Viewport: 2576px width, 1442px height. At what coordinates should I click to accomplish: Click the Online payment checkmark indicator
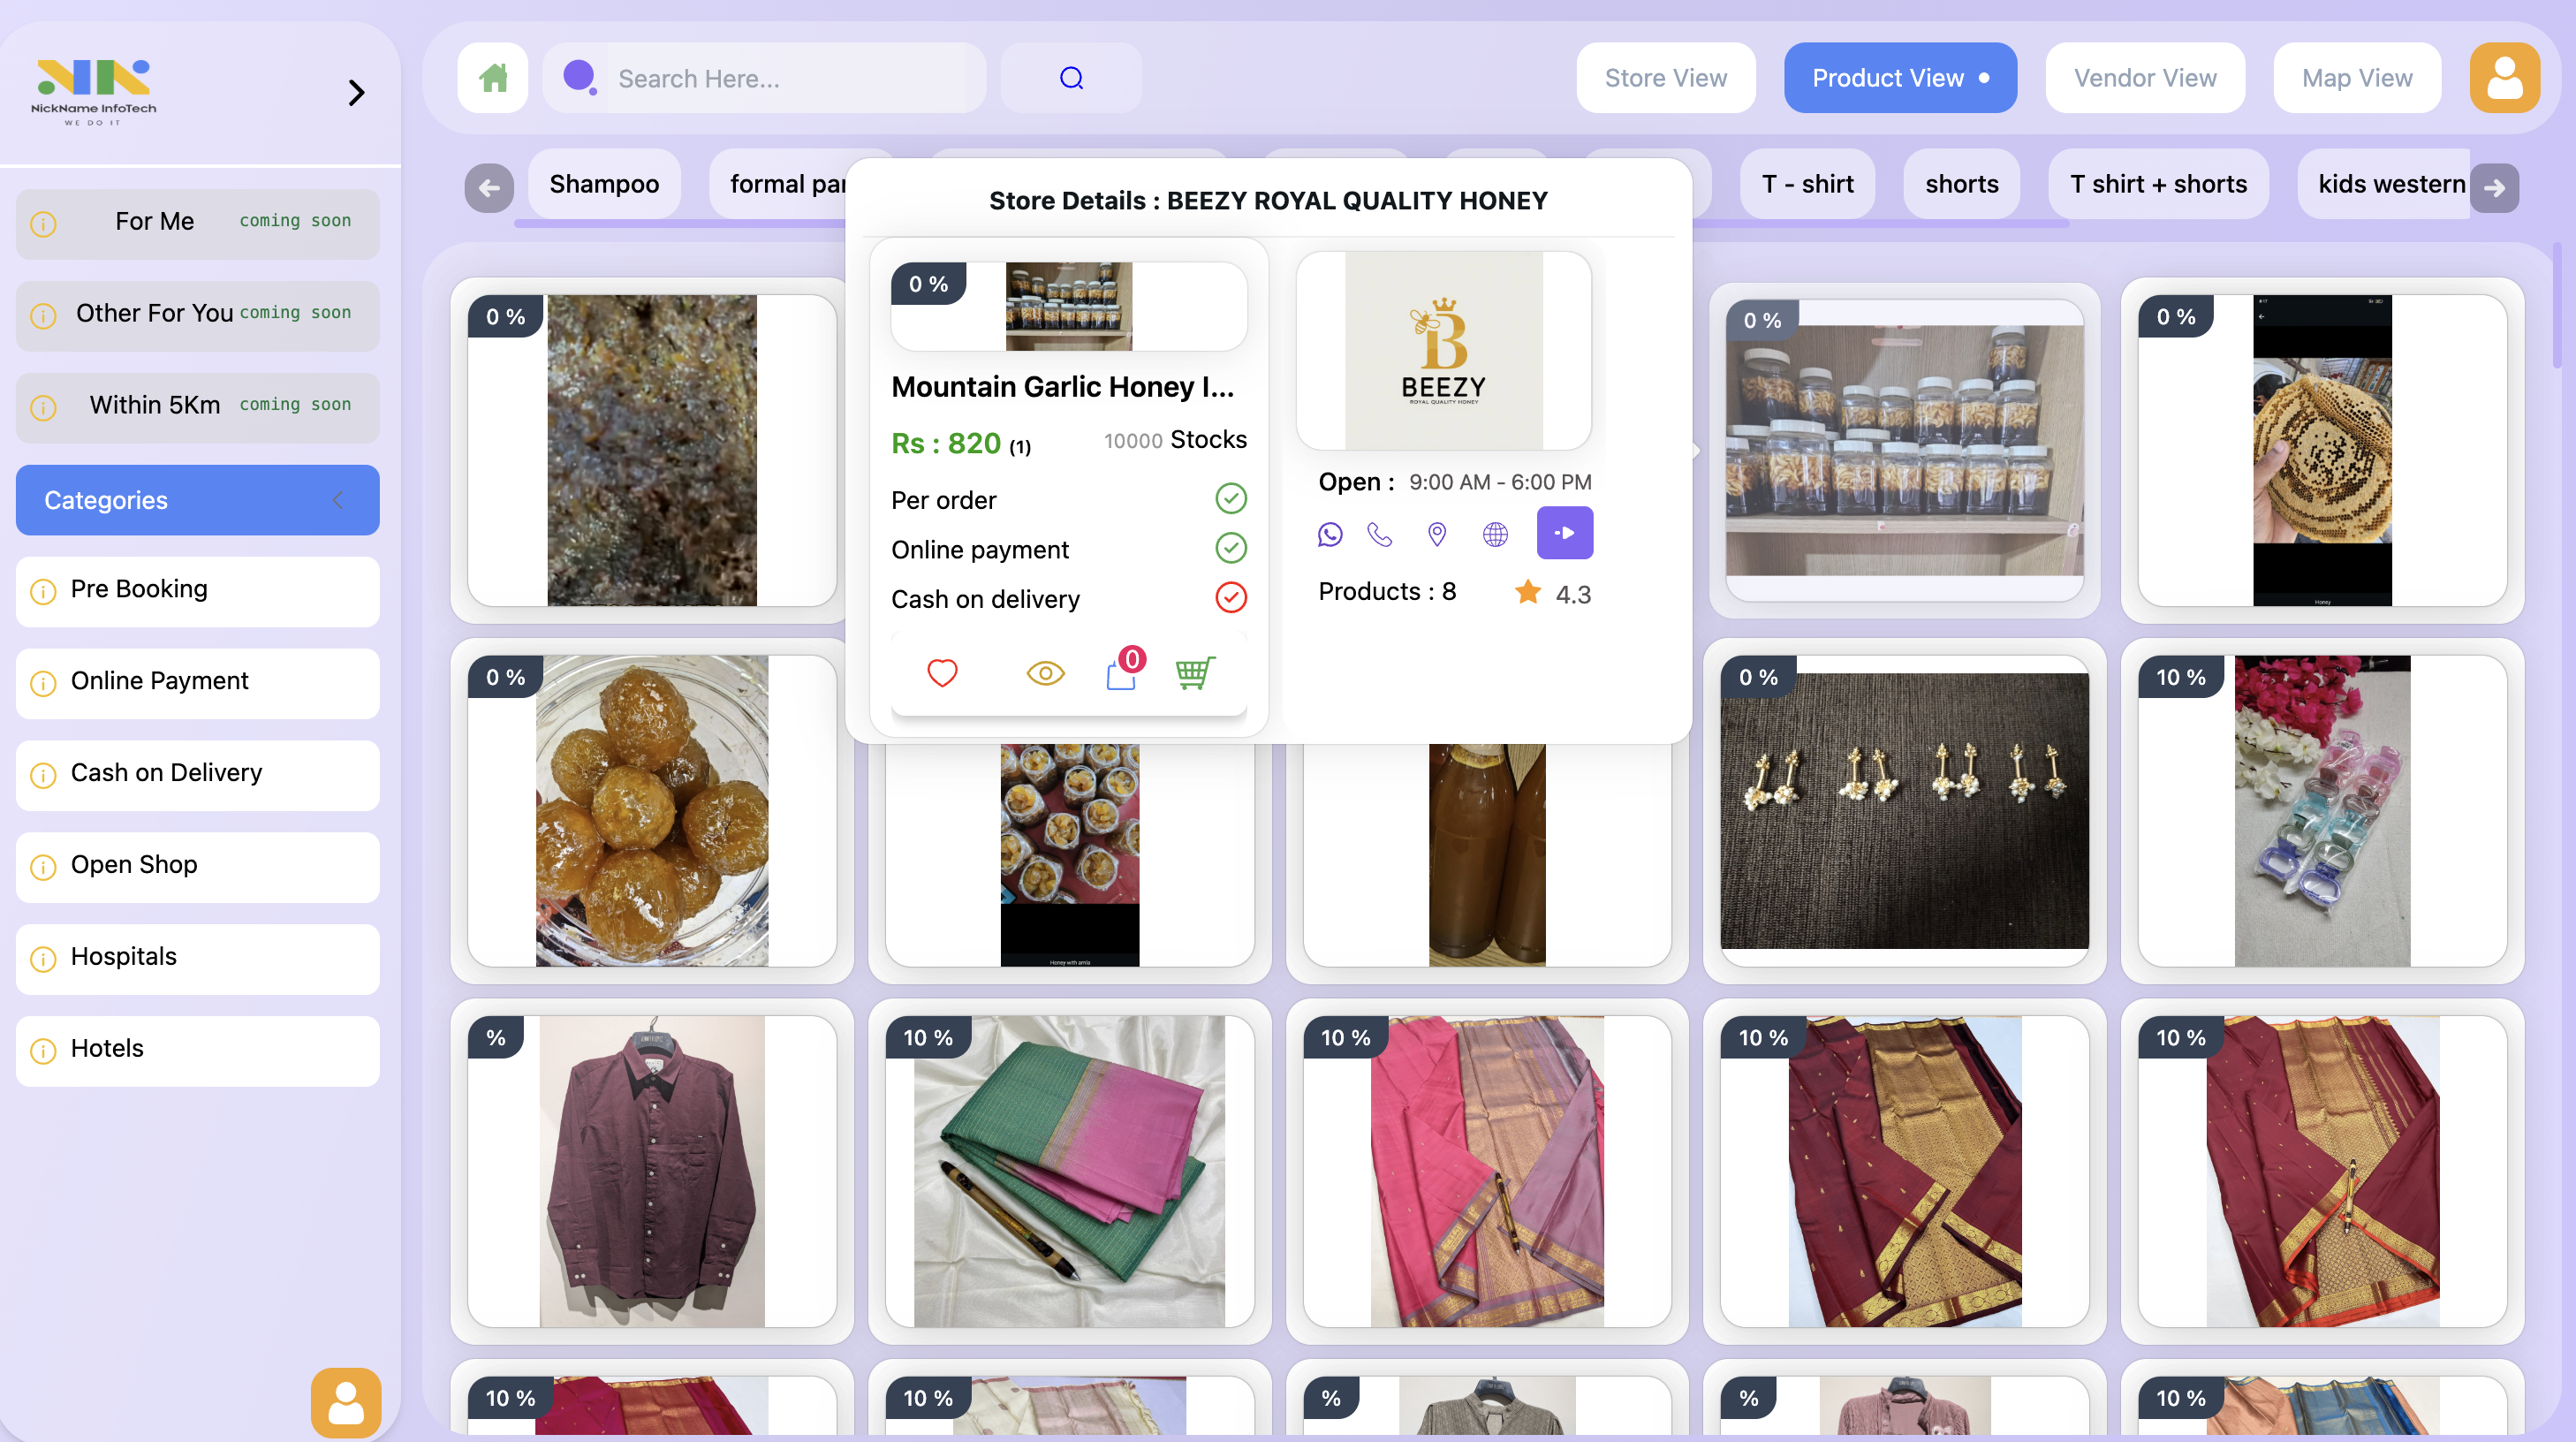pos(1230,548)
